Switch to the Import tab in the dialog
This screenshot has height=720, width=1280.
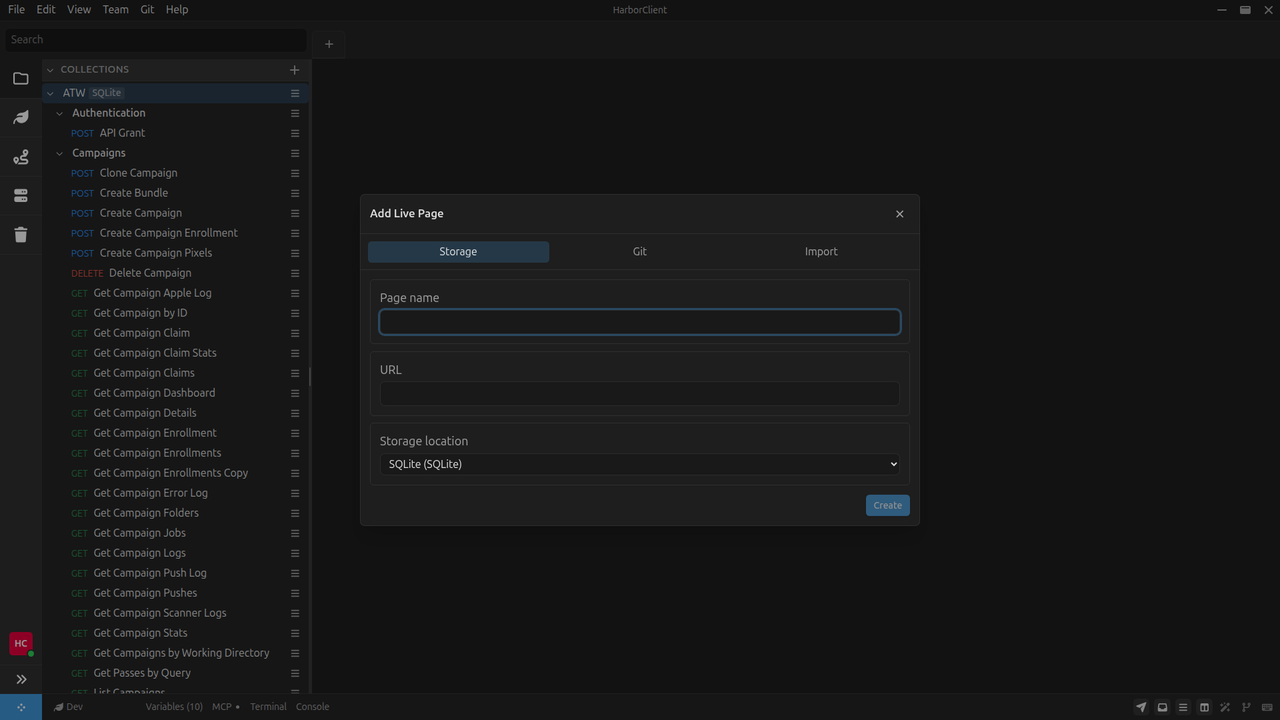click(x=821, y=252)
